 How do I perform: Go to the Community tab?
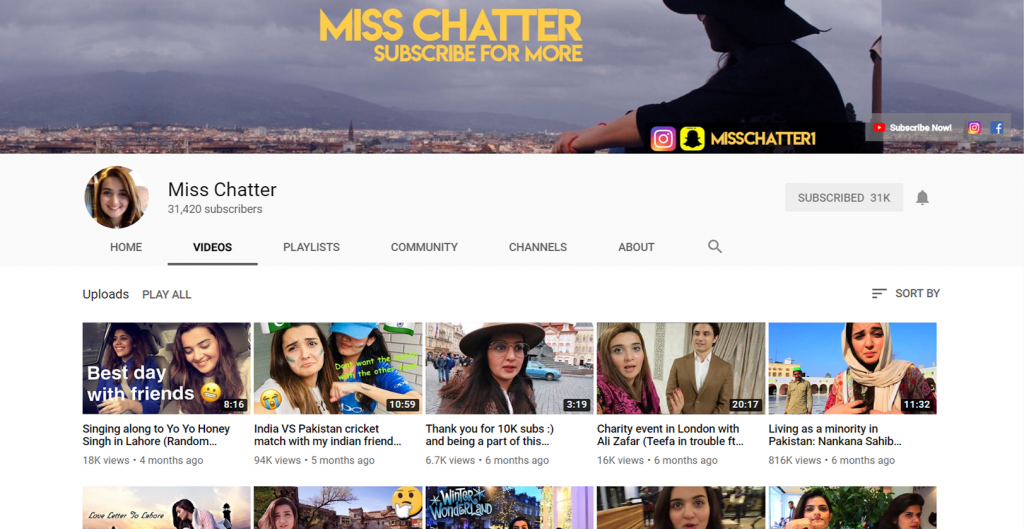tap(424, 247)
